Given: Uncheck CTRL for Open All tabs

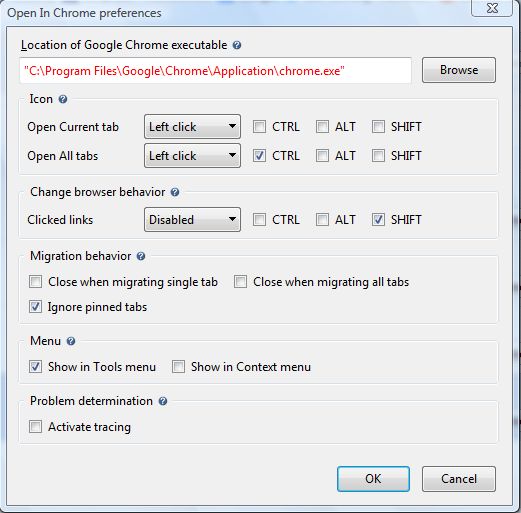Looking at the screenshot, I should (259, 156).
